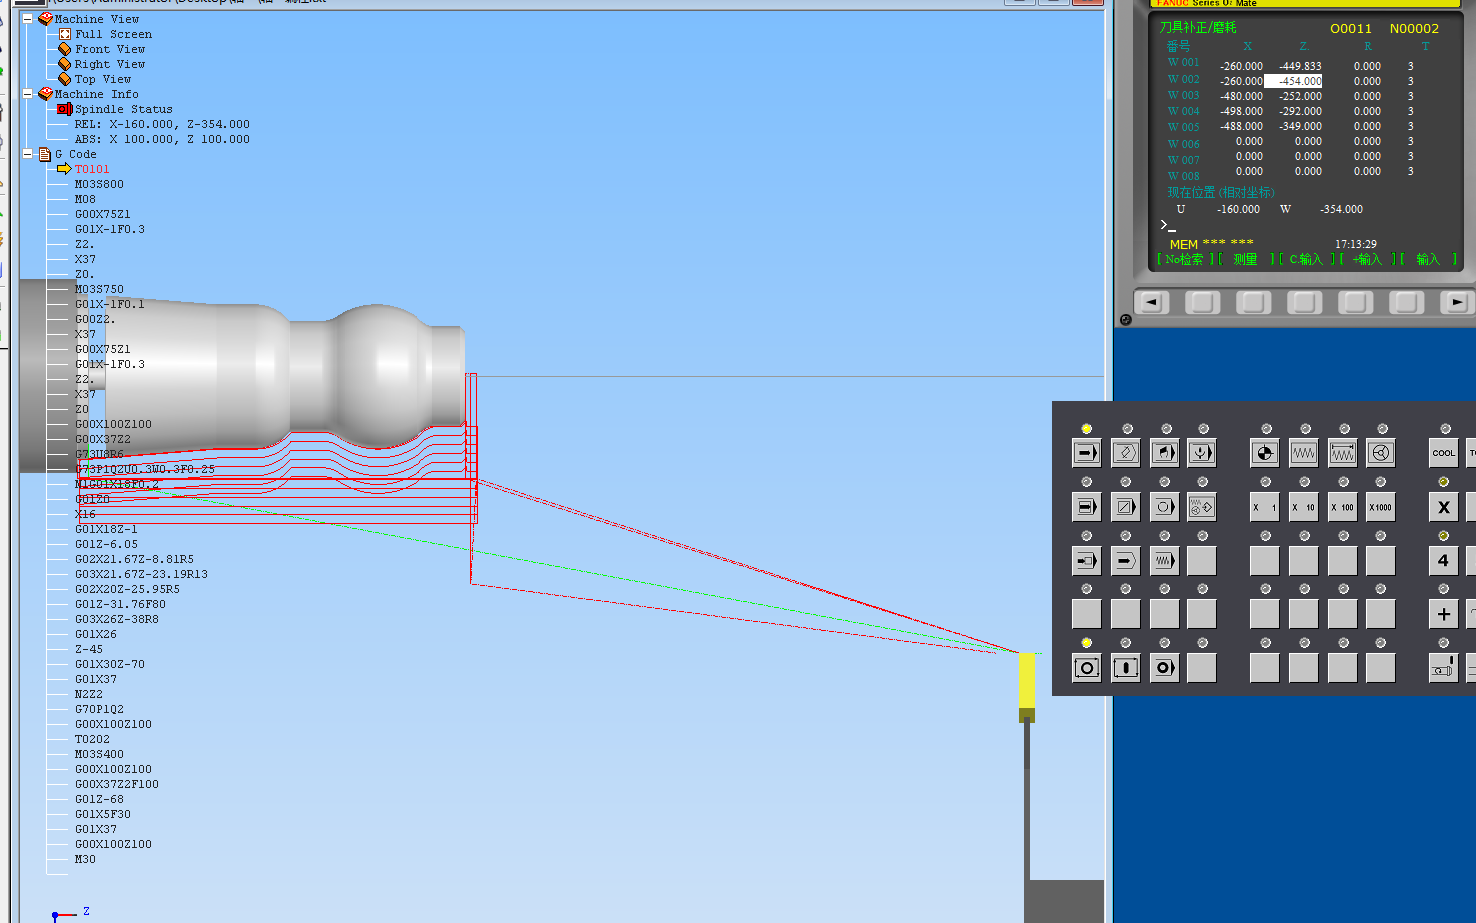Screen dimensions: 1476x923
Task: Select the ABS coordinates readout line
Action: click(x=162, y=139)
